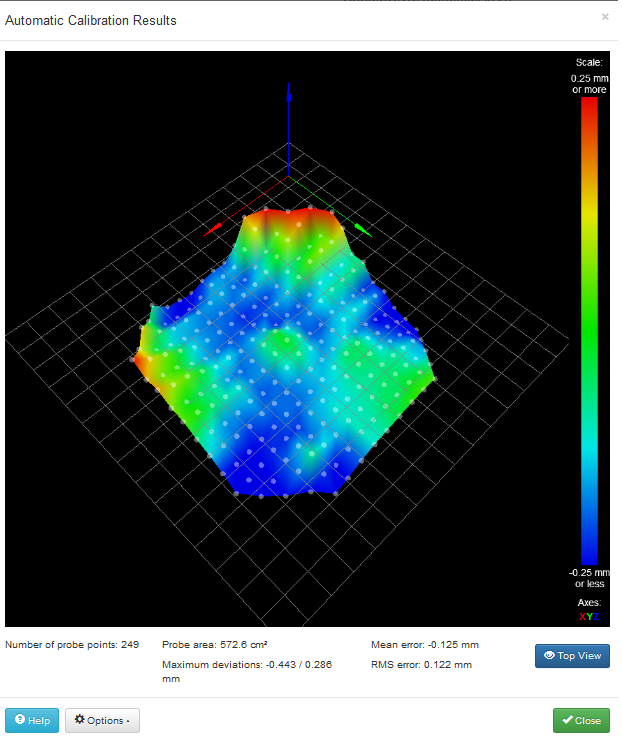622x741 pixels.
Task: Click the Help button with question icon
Action: click(32, 720)
